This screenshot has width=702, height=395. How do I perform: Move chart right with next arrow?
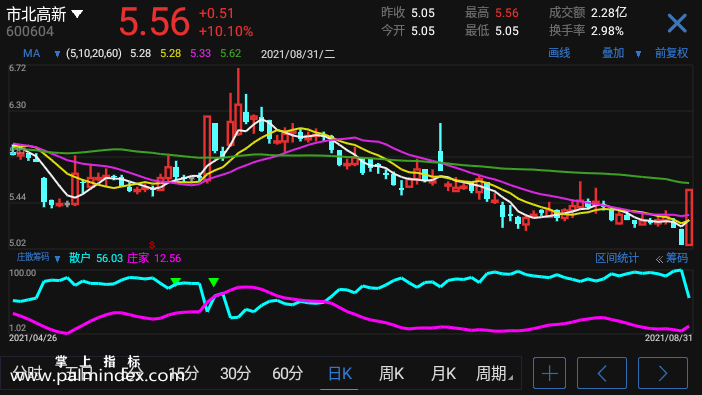[663, 373]
